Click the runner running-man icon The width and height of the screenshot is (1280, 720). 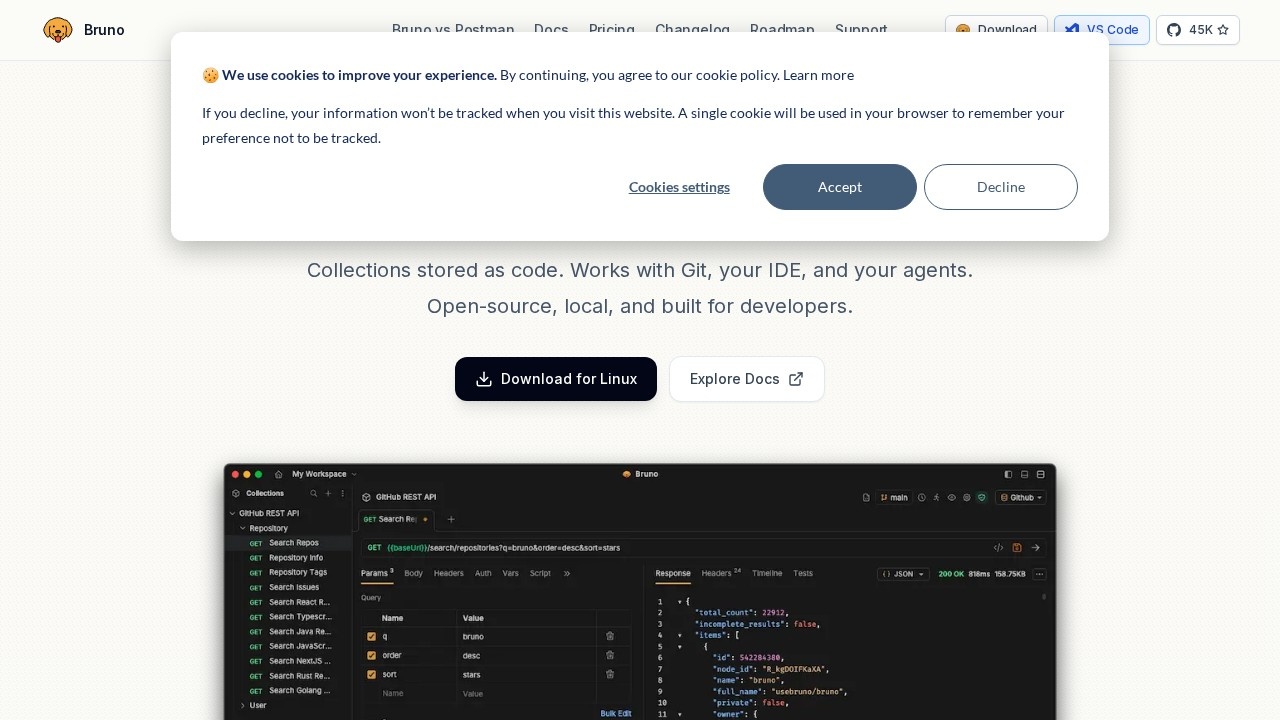[x=937, y=497]
